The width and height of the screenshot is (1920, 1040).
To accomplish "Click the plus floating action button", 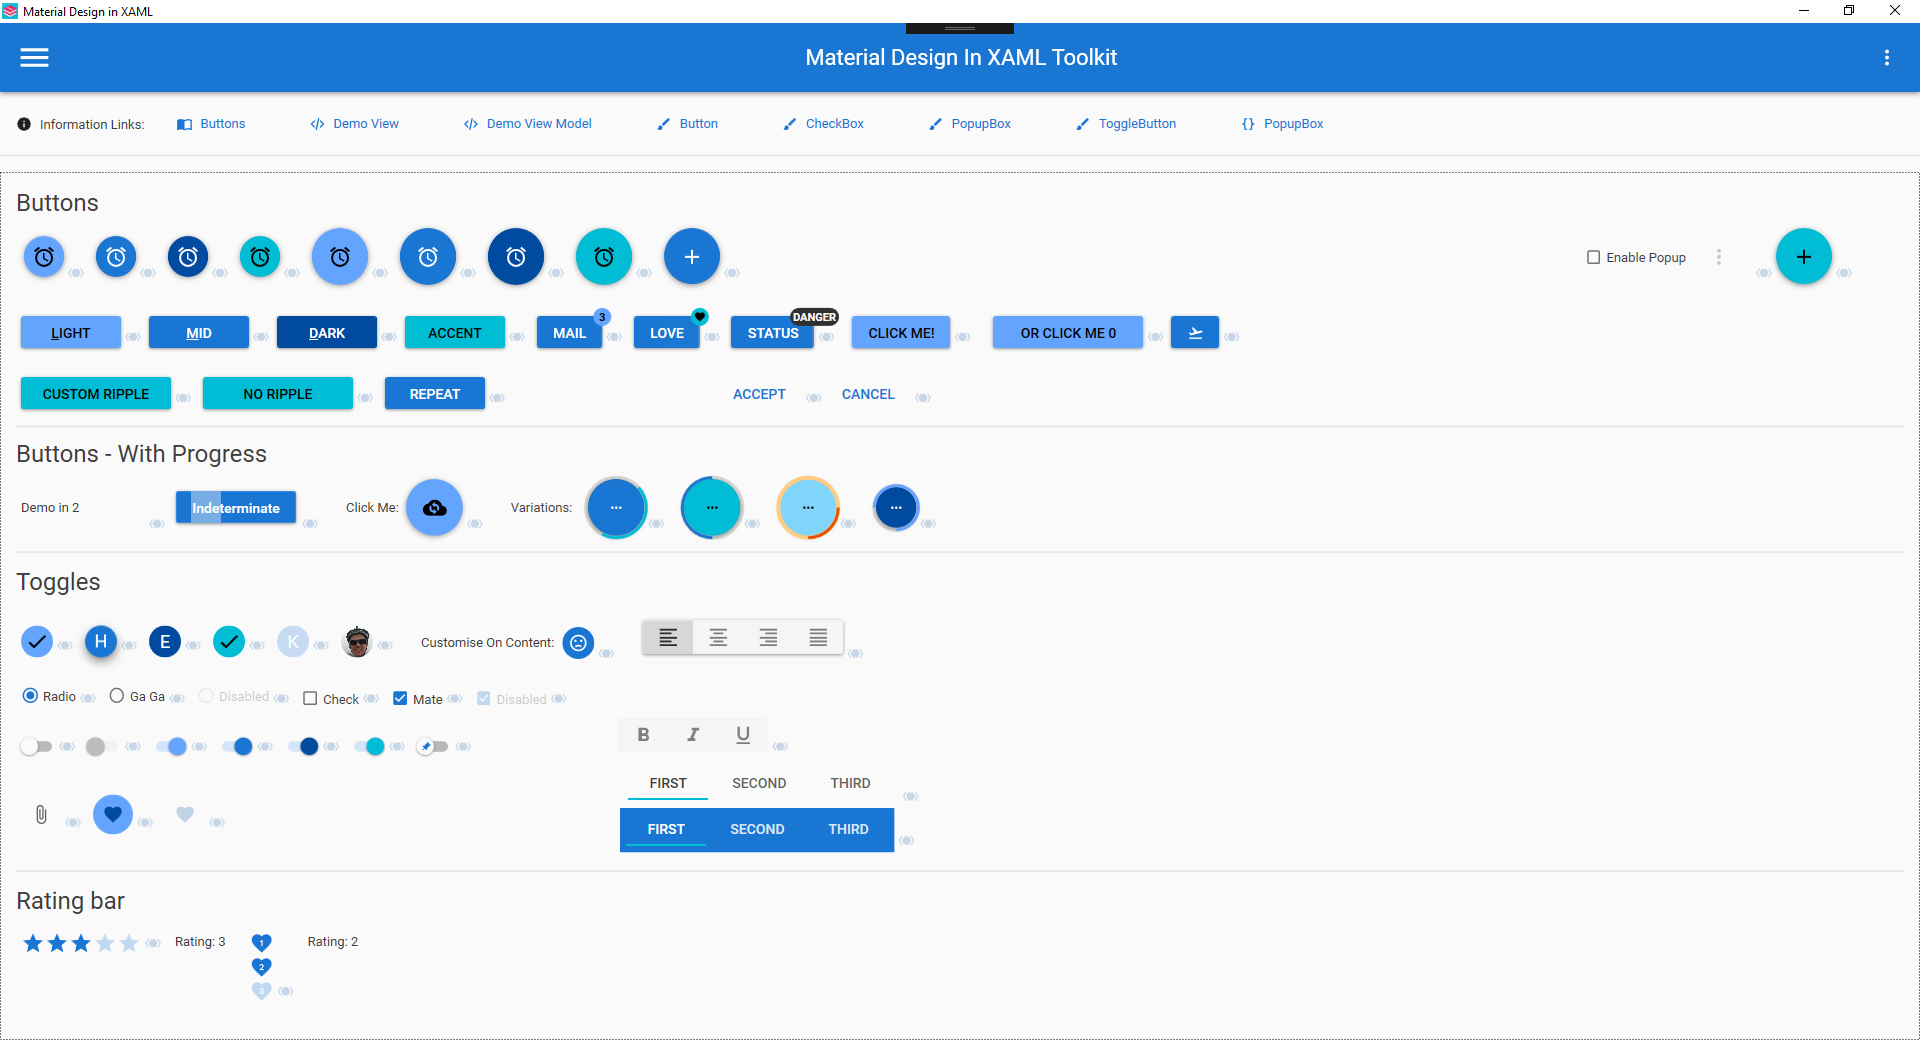I will tap(692, 256).
